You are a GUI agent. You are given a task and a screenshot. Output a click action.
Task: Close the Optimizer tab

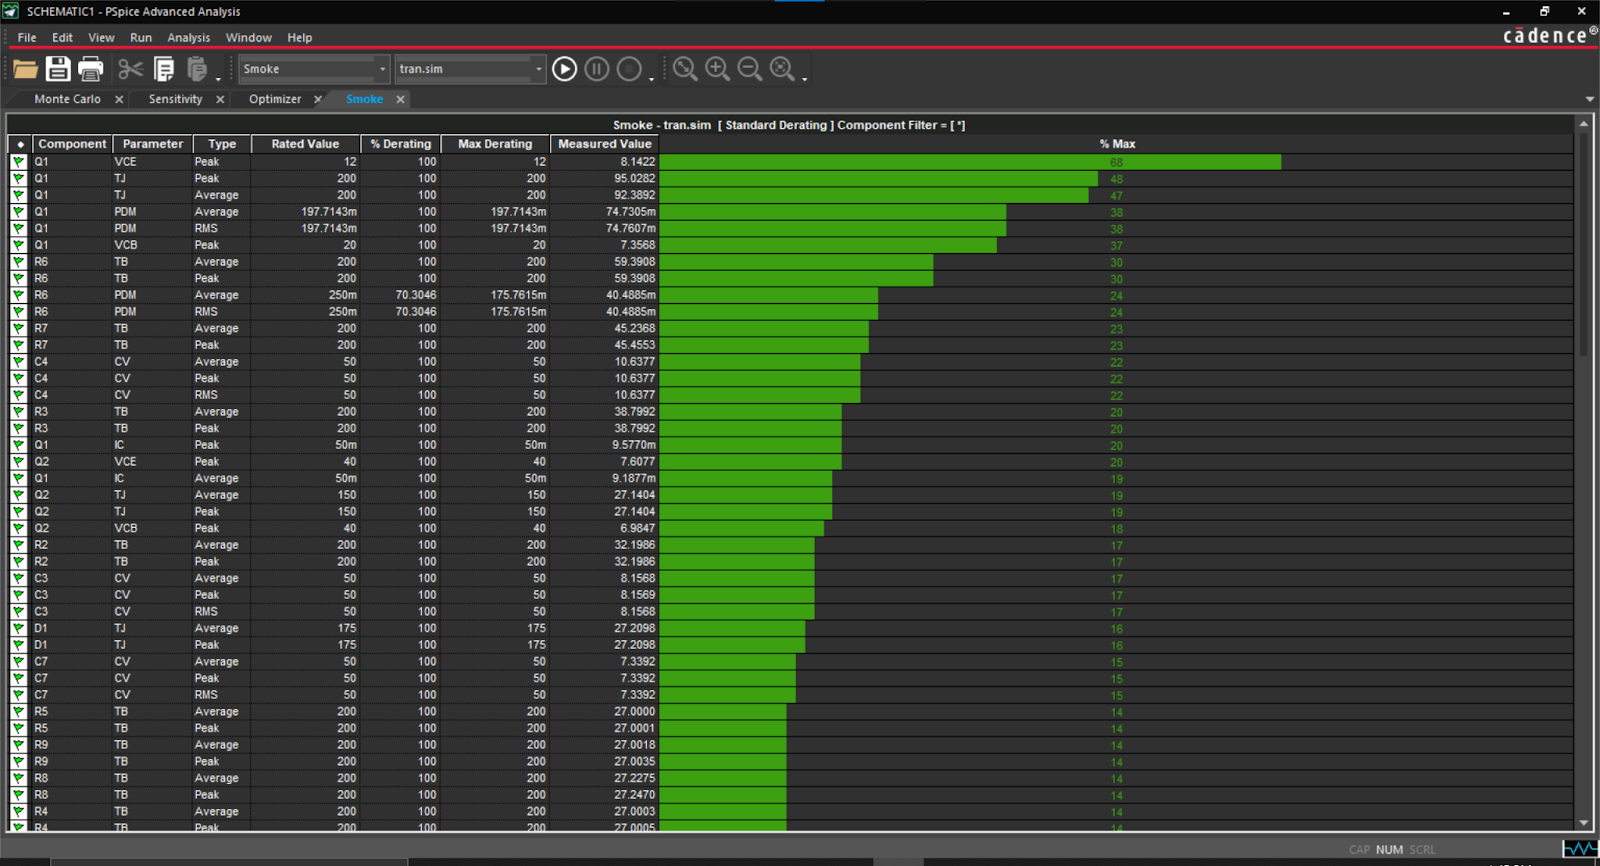[318, 99]
